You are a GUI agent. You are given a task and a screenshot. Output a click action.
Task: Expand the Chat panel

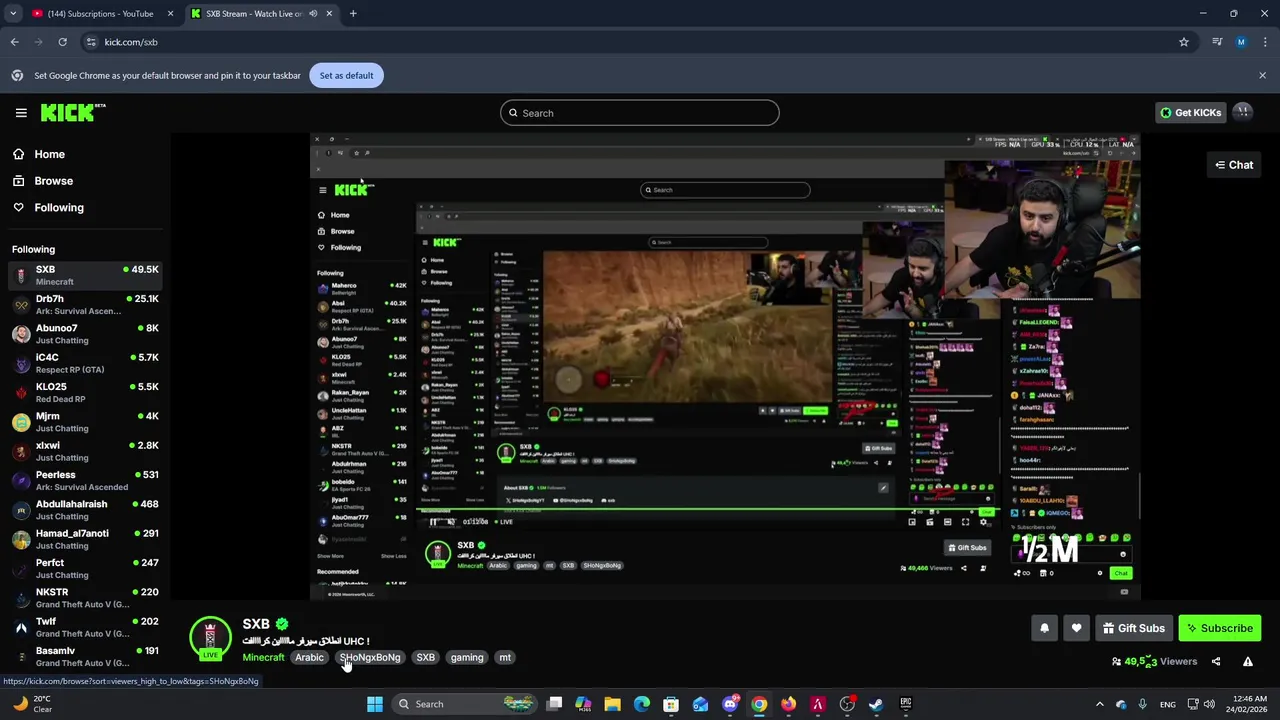[1234, 165]
